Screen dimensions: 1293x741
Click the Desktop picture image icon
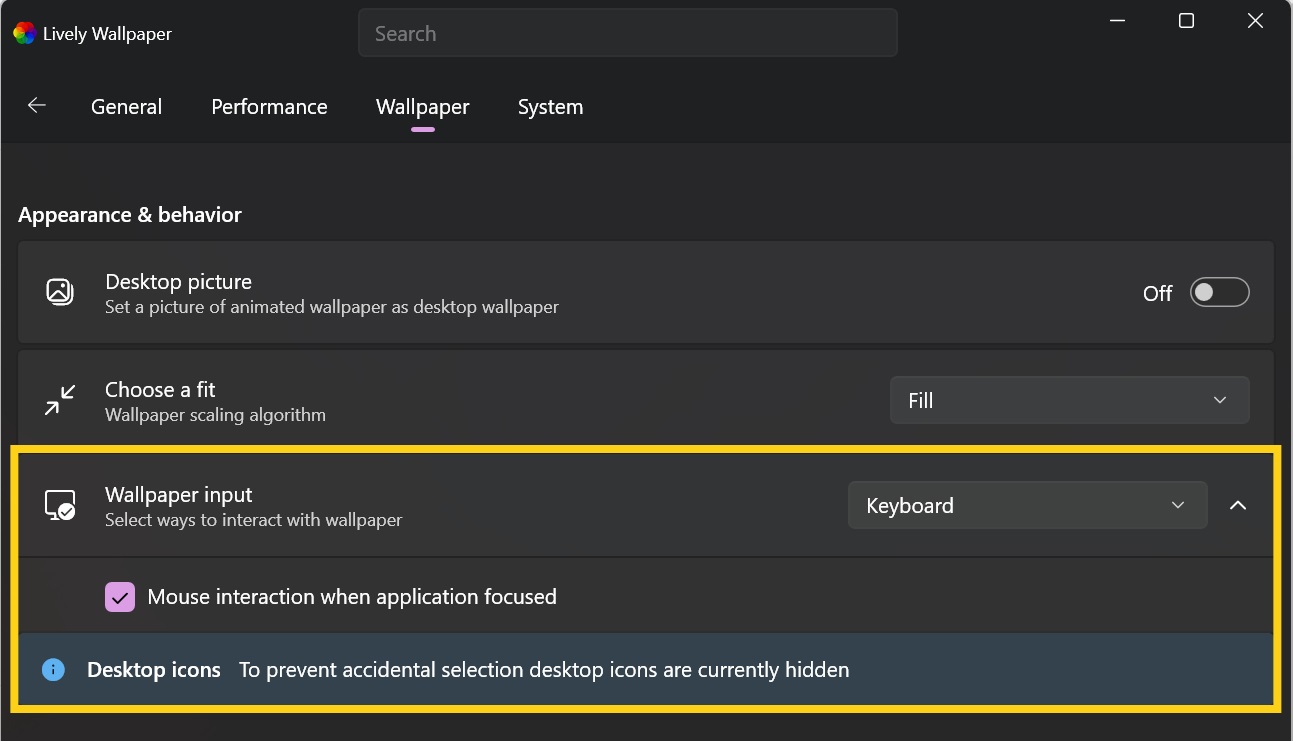point(60,292)
